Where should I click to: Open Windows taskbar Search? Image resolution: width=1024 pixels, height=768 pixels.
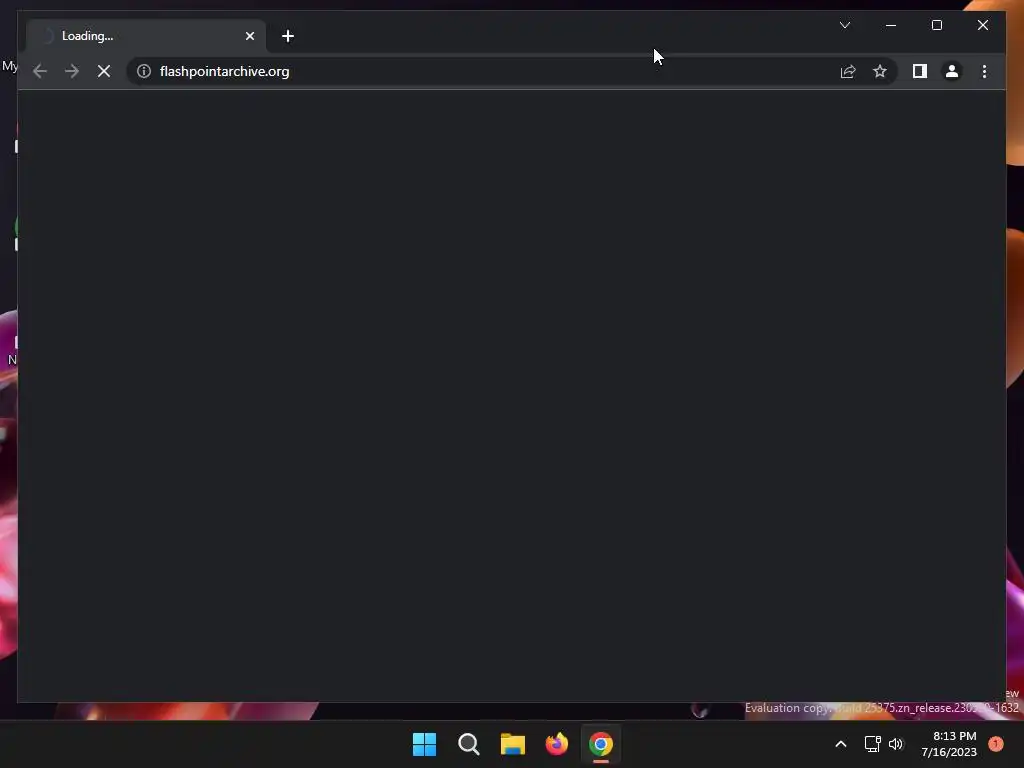pyautogui.click(x=468, y=744)
